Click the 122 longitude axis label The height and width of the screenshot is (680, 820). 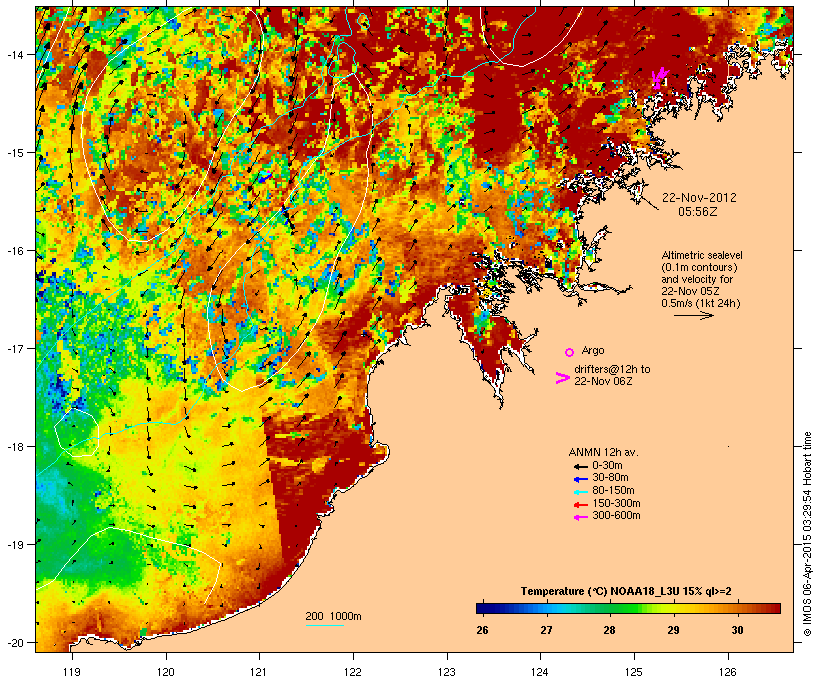[x=353, y=672]
